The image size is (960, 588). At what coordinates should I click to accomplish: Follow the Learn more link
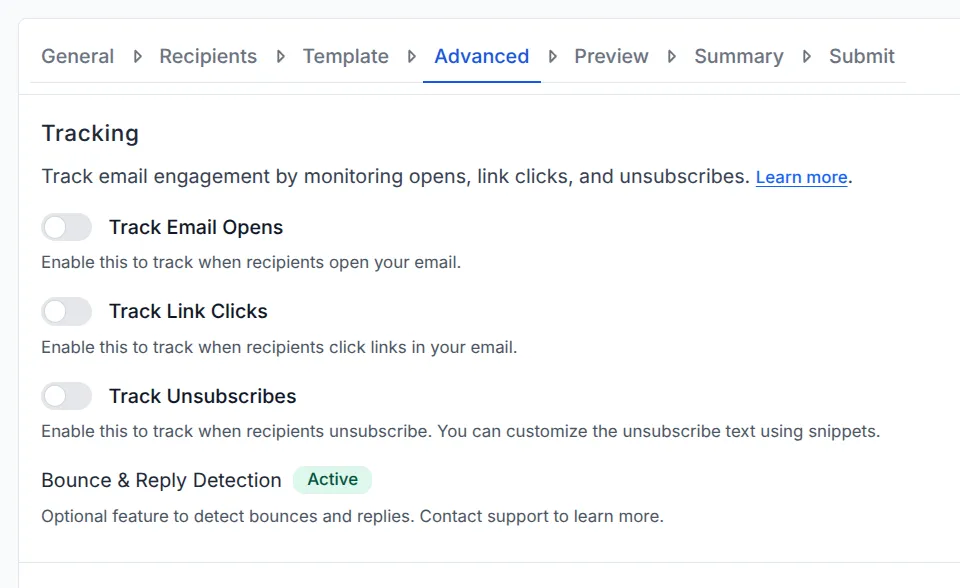[801, 178]
